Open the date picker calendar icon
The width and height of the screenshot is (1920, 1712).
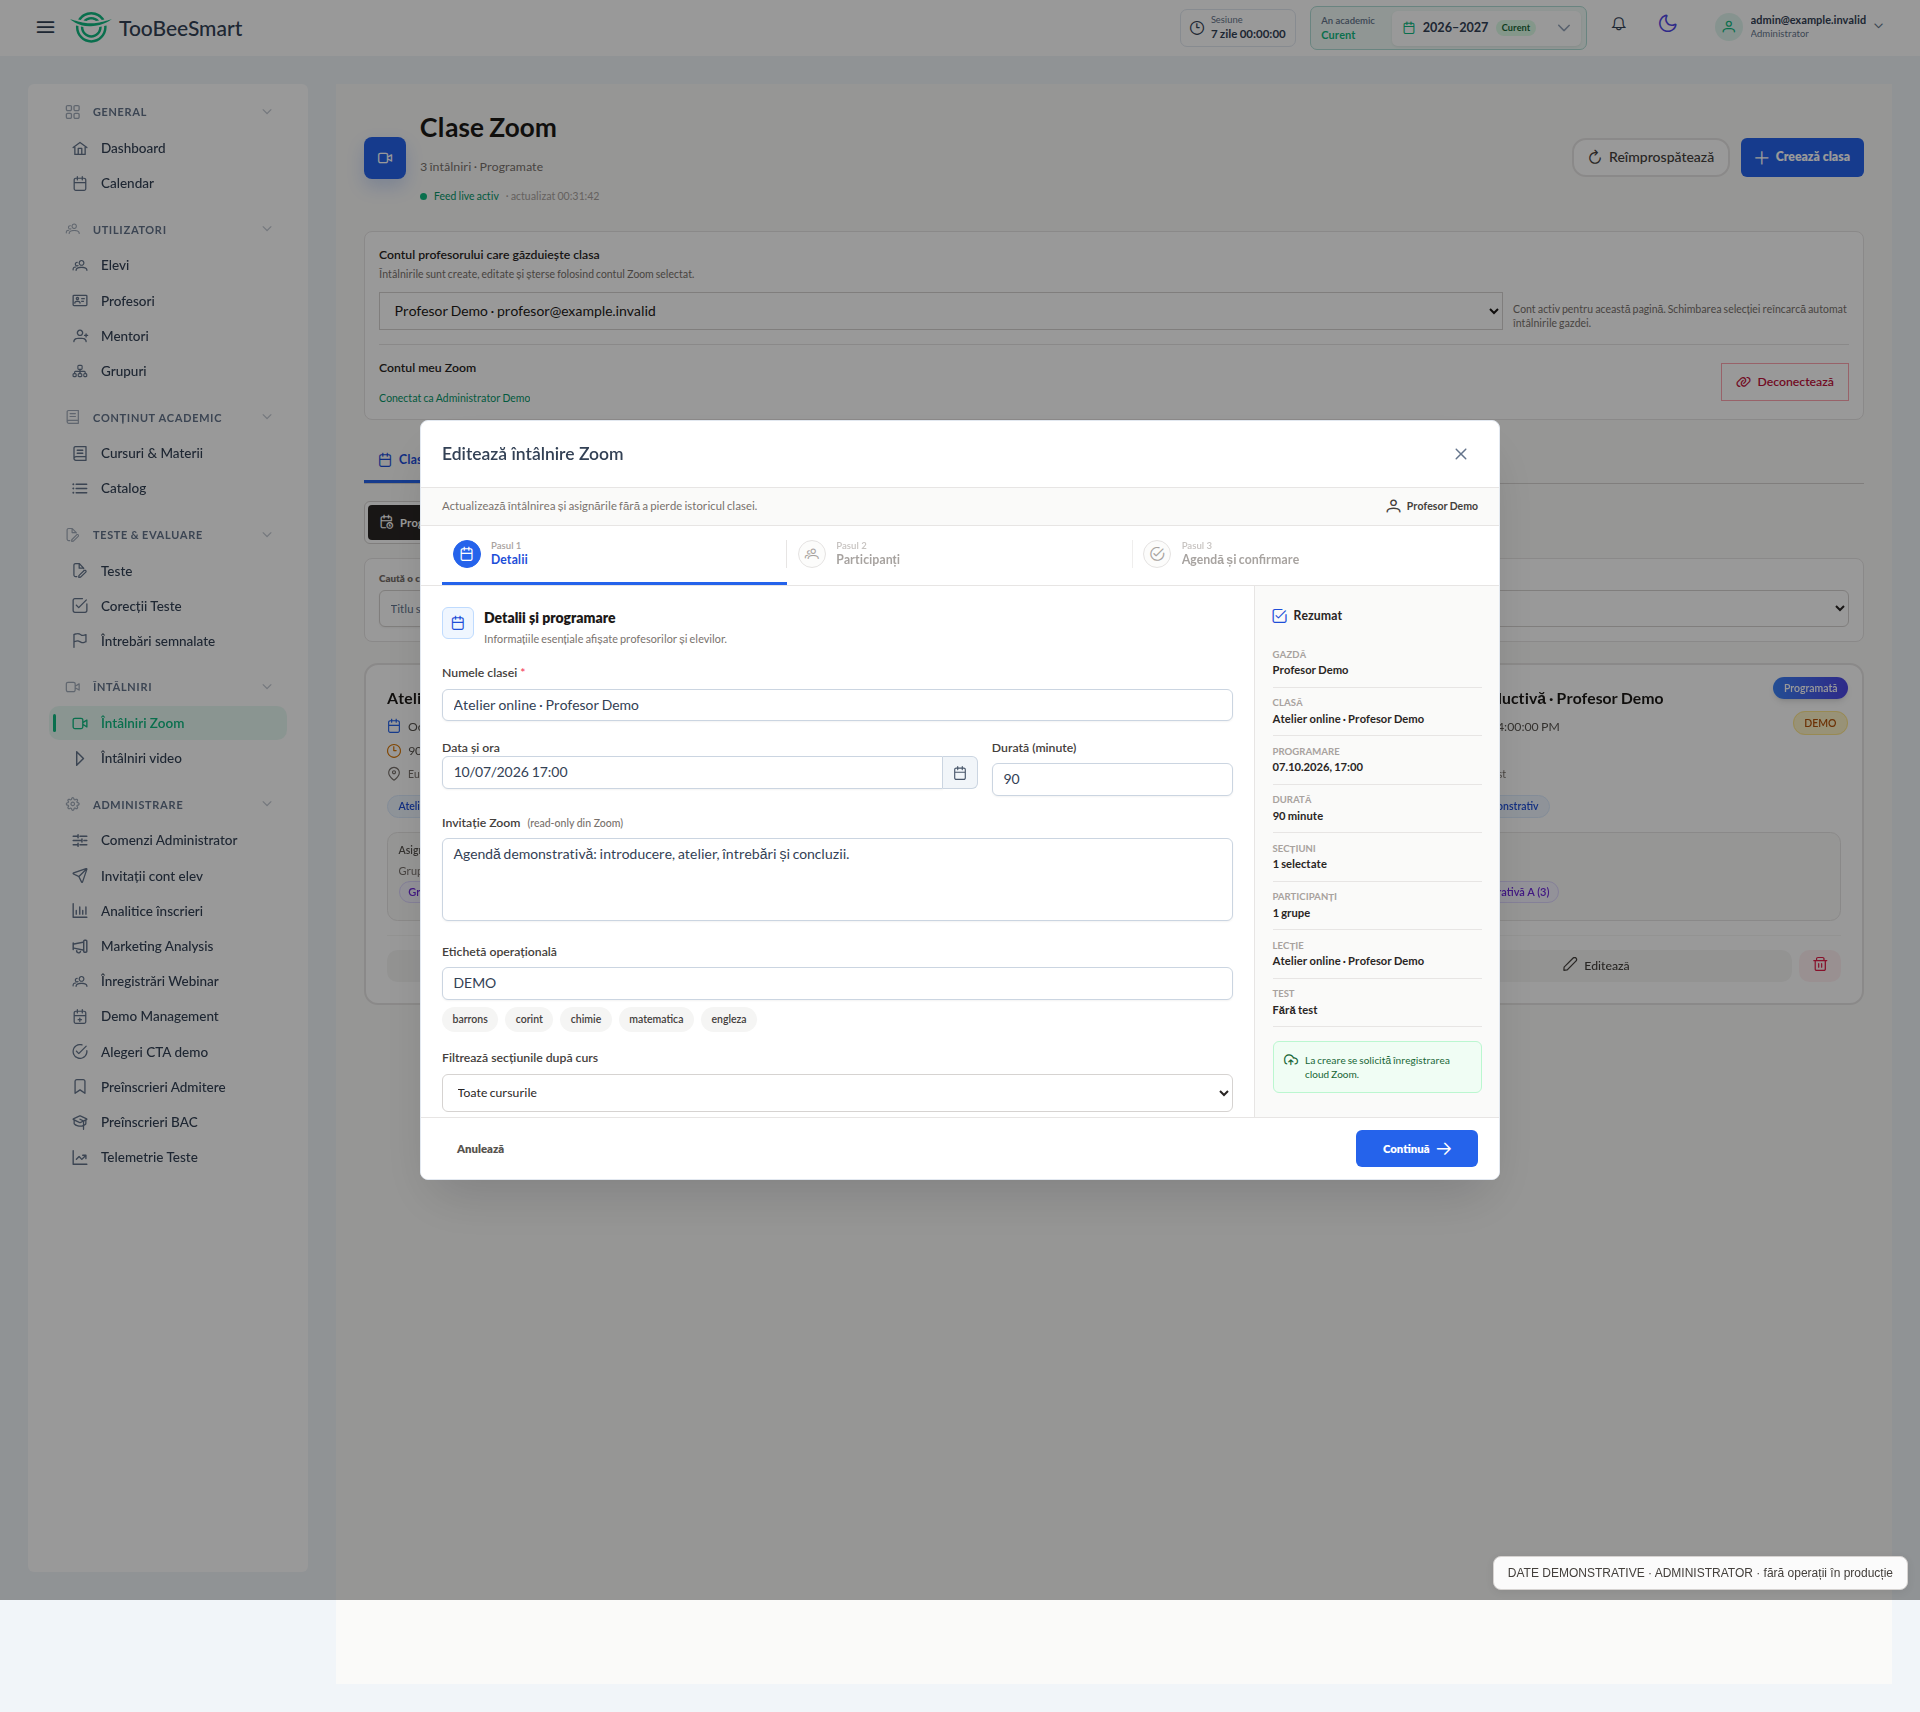(x=959, y=772)
